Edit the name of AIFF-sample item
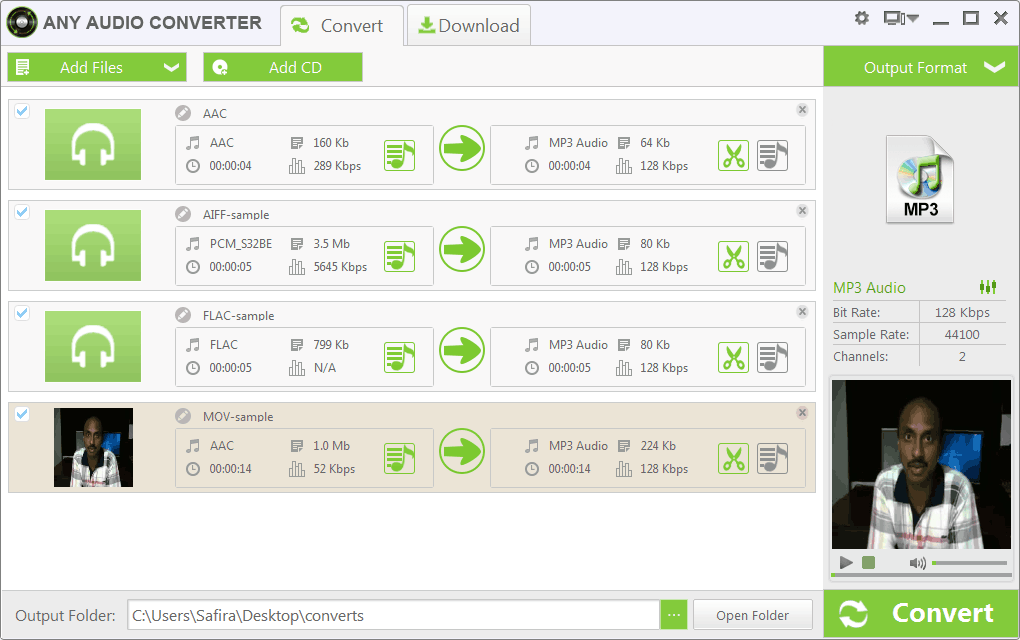The width and height of the screenshot is (1020, 640). click(x=183, y=214)
